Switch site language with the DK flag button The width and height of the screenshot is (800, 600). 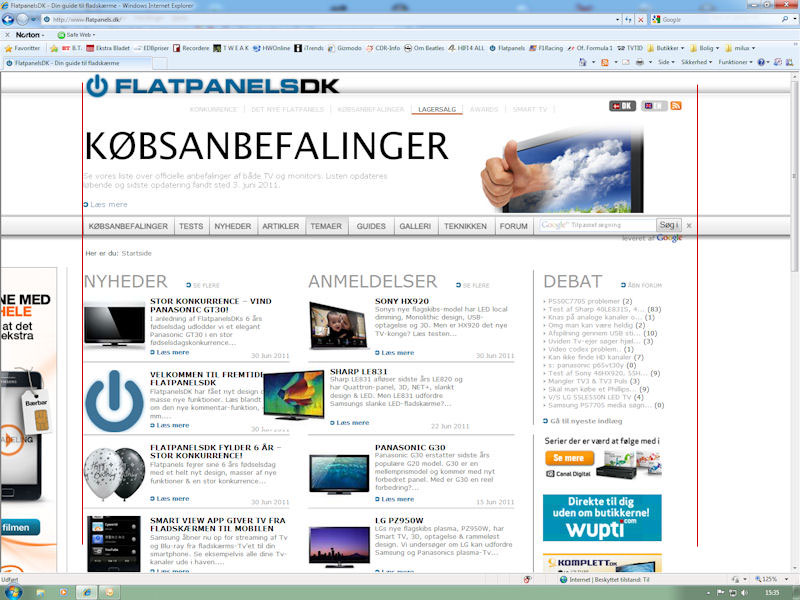tap(622, 106)
